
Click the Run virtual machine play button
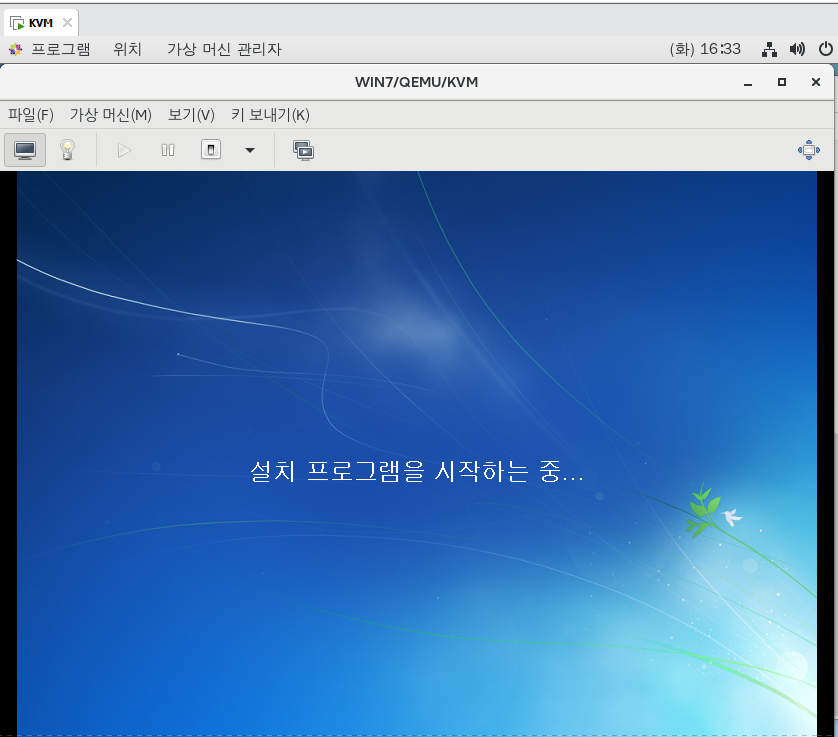(124, 150)
